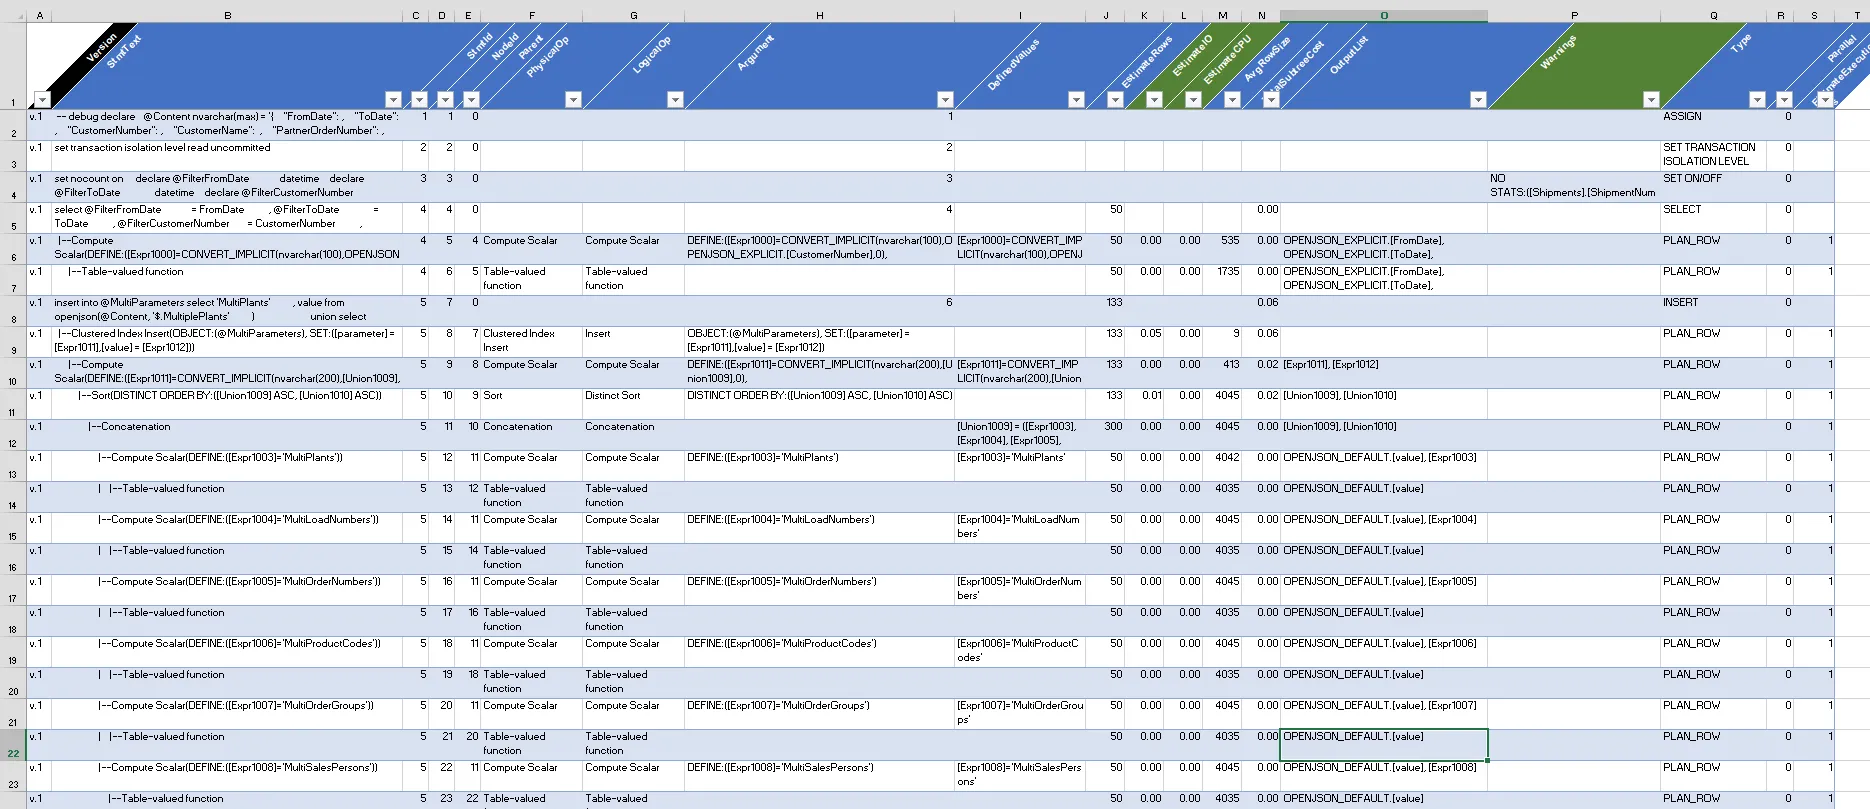Open the EstimateIO filter dropdown in column K
The width and height of the screenshot is (1870, 809).
(1155, 99)
